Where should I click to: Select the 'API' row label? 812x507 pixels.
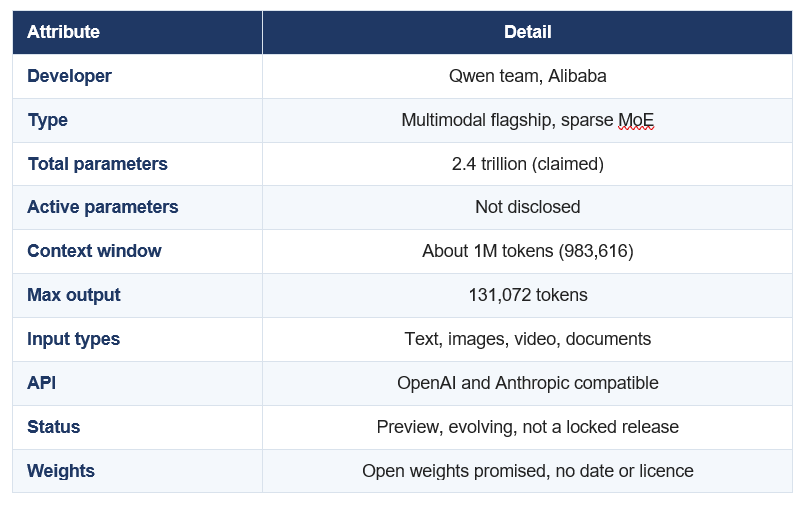[41, 383]
